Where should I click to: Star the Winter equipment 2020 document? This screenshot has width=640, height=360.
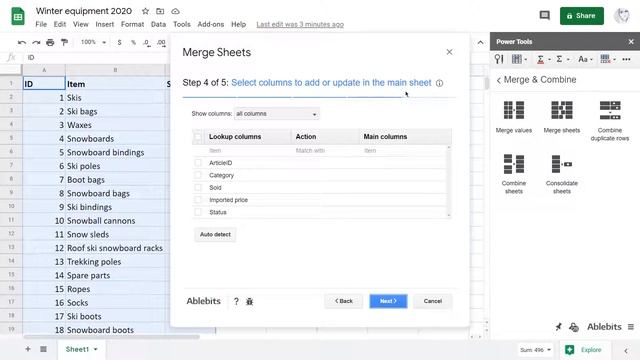coord(145,11)
